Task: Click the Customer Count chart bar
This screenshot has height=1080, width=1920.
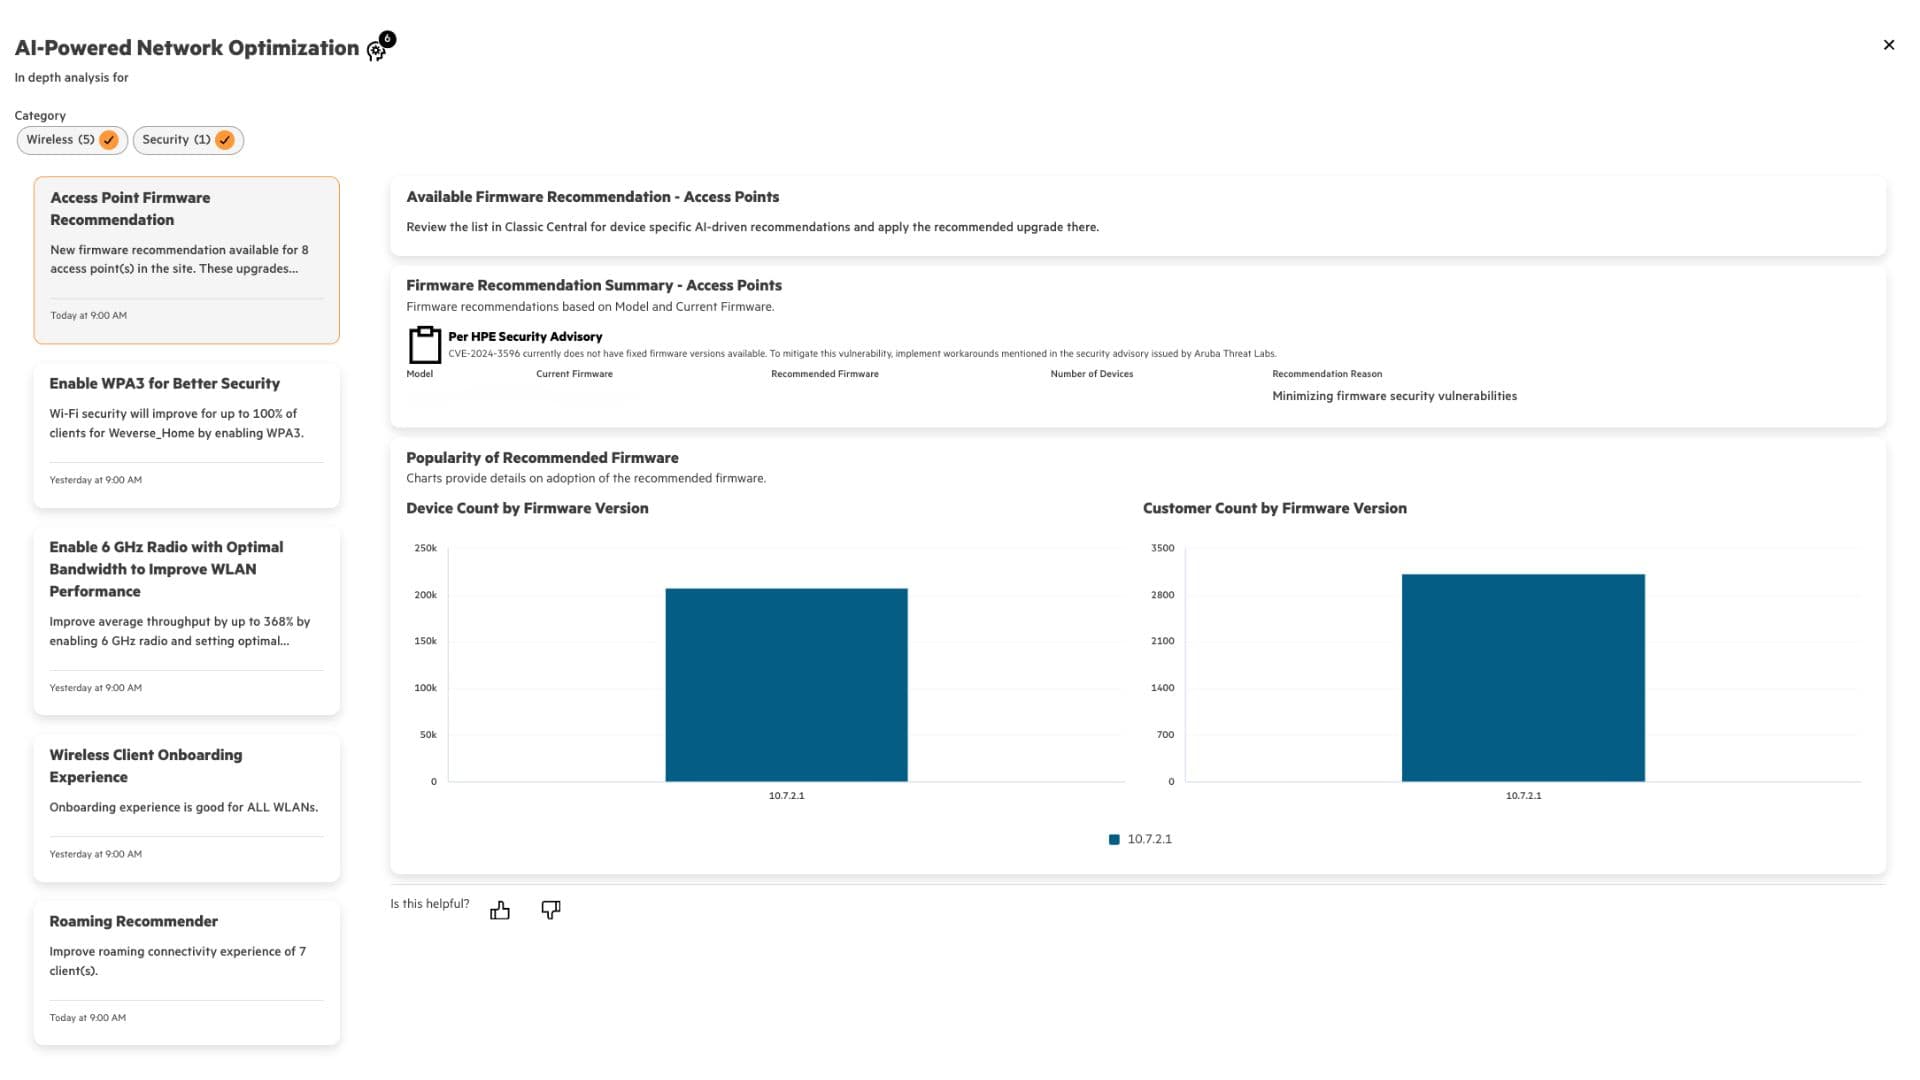Action: point(1522,678)
